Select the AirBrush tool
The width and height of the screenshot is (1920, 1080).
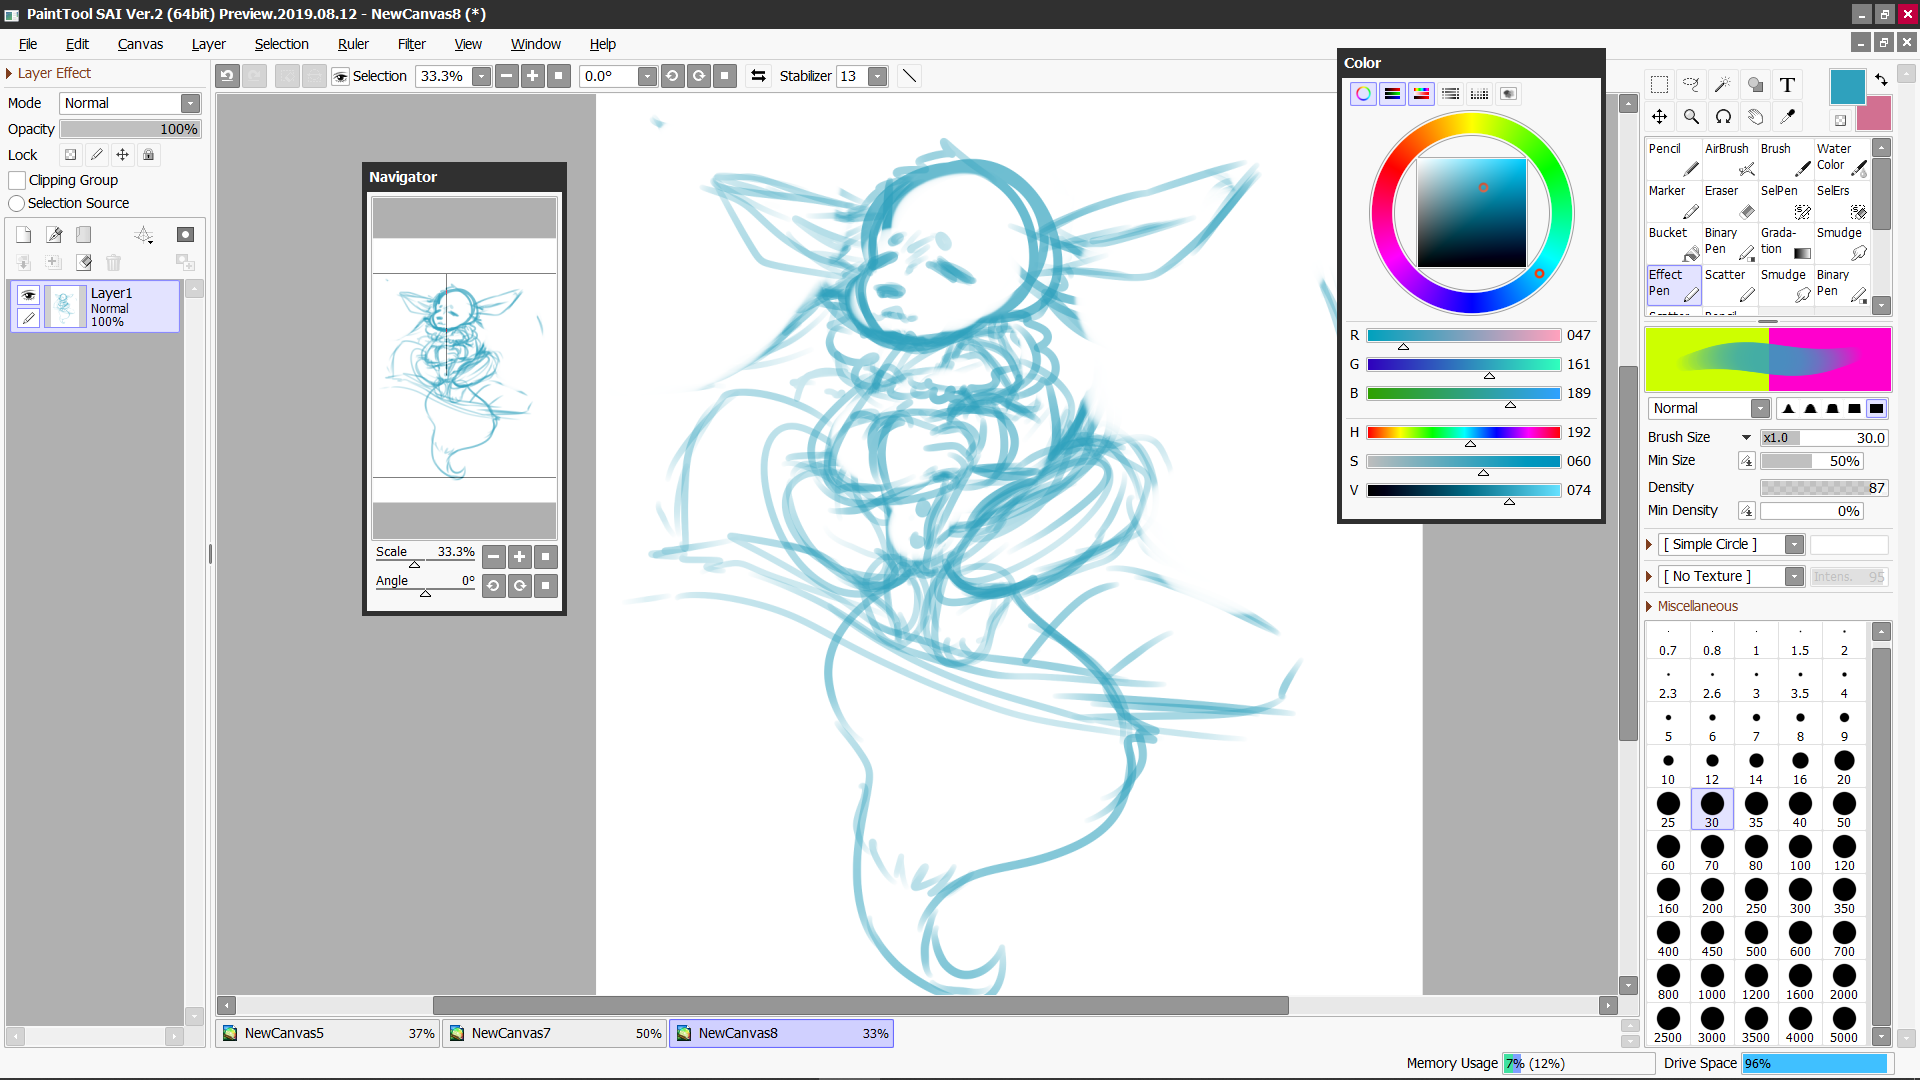1729,159
